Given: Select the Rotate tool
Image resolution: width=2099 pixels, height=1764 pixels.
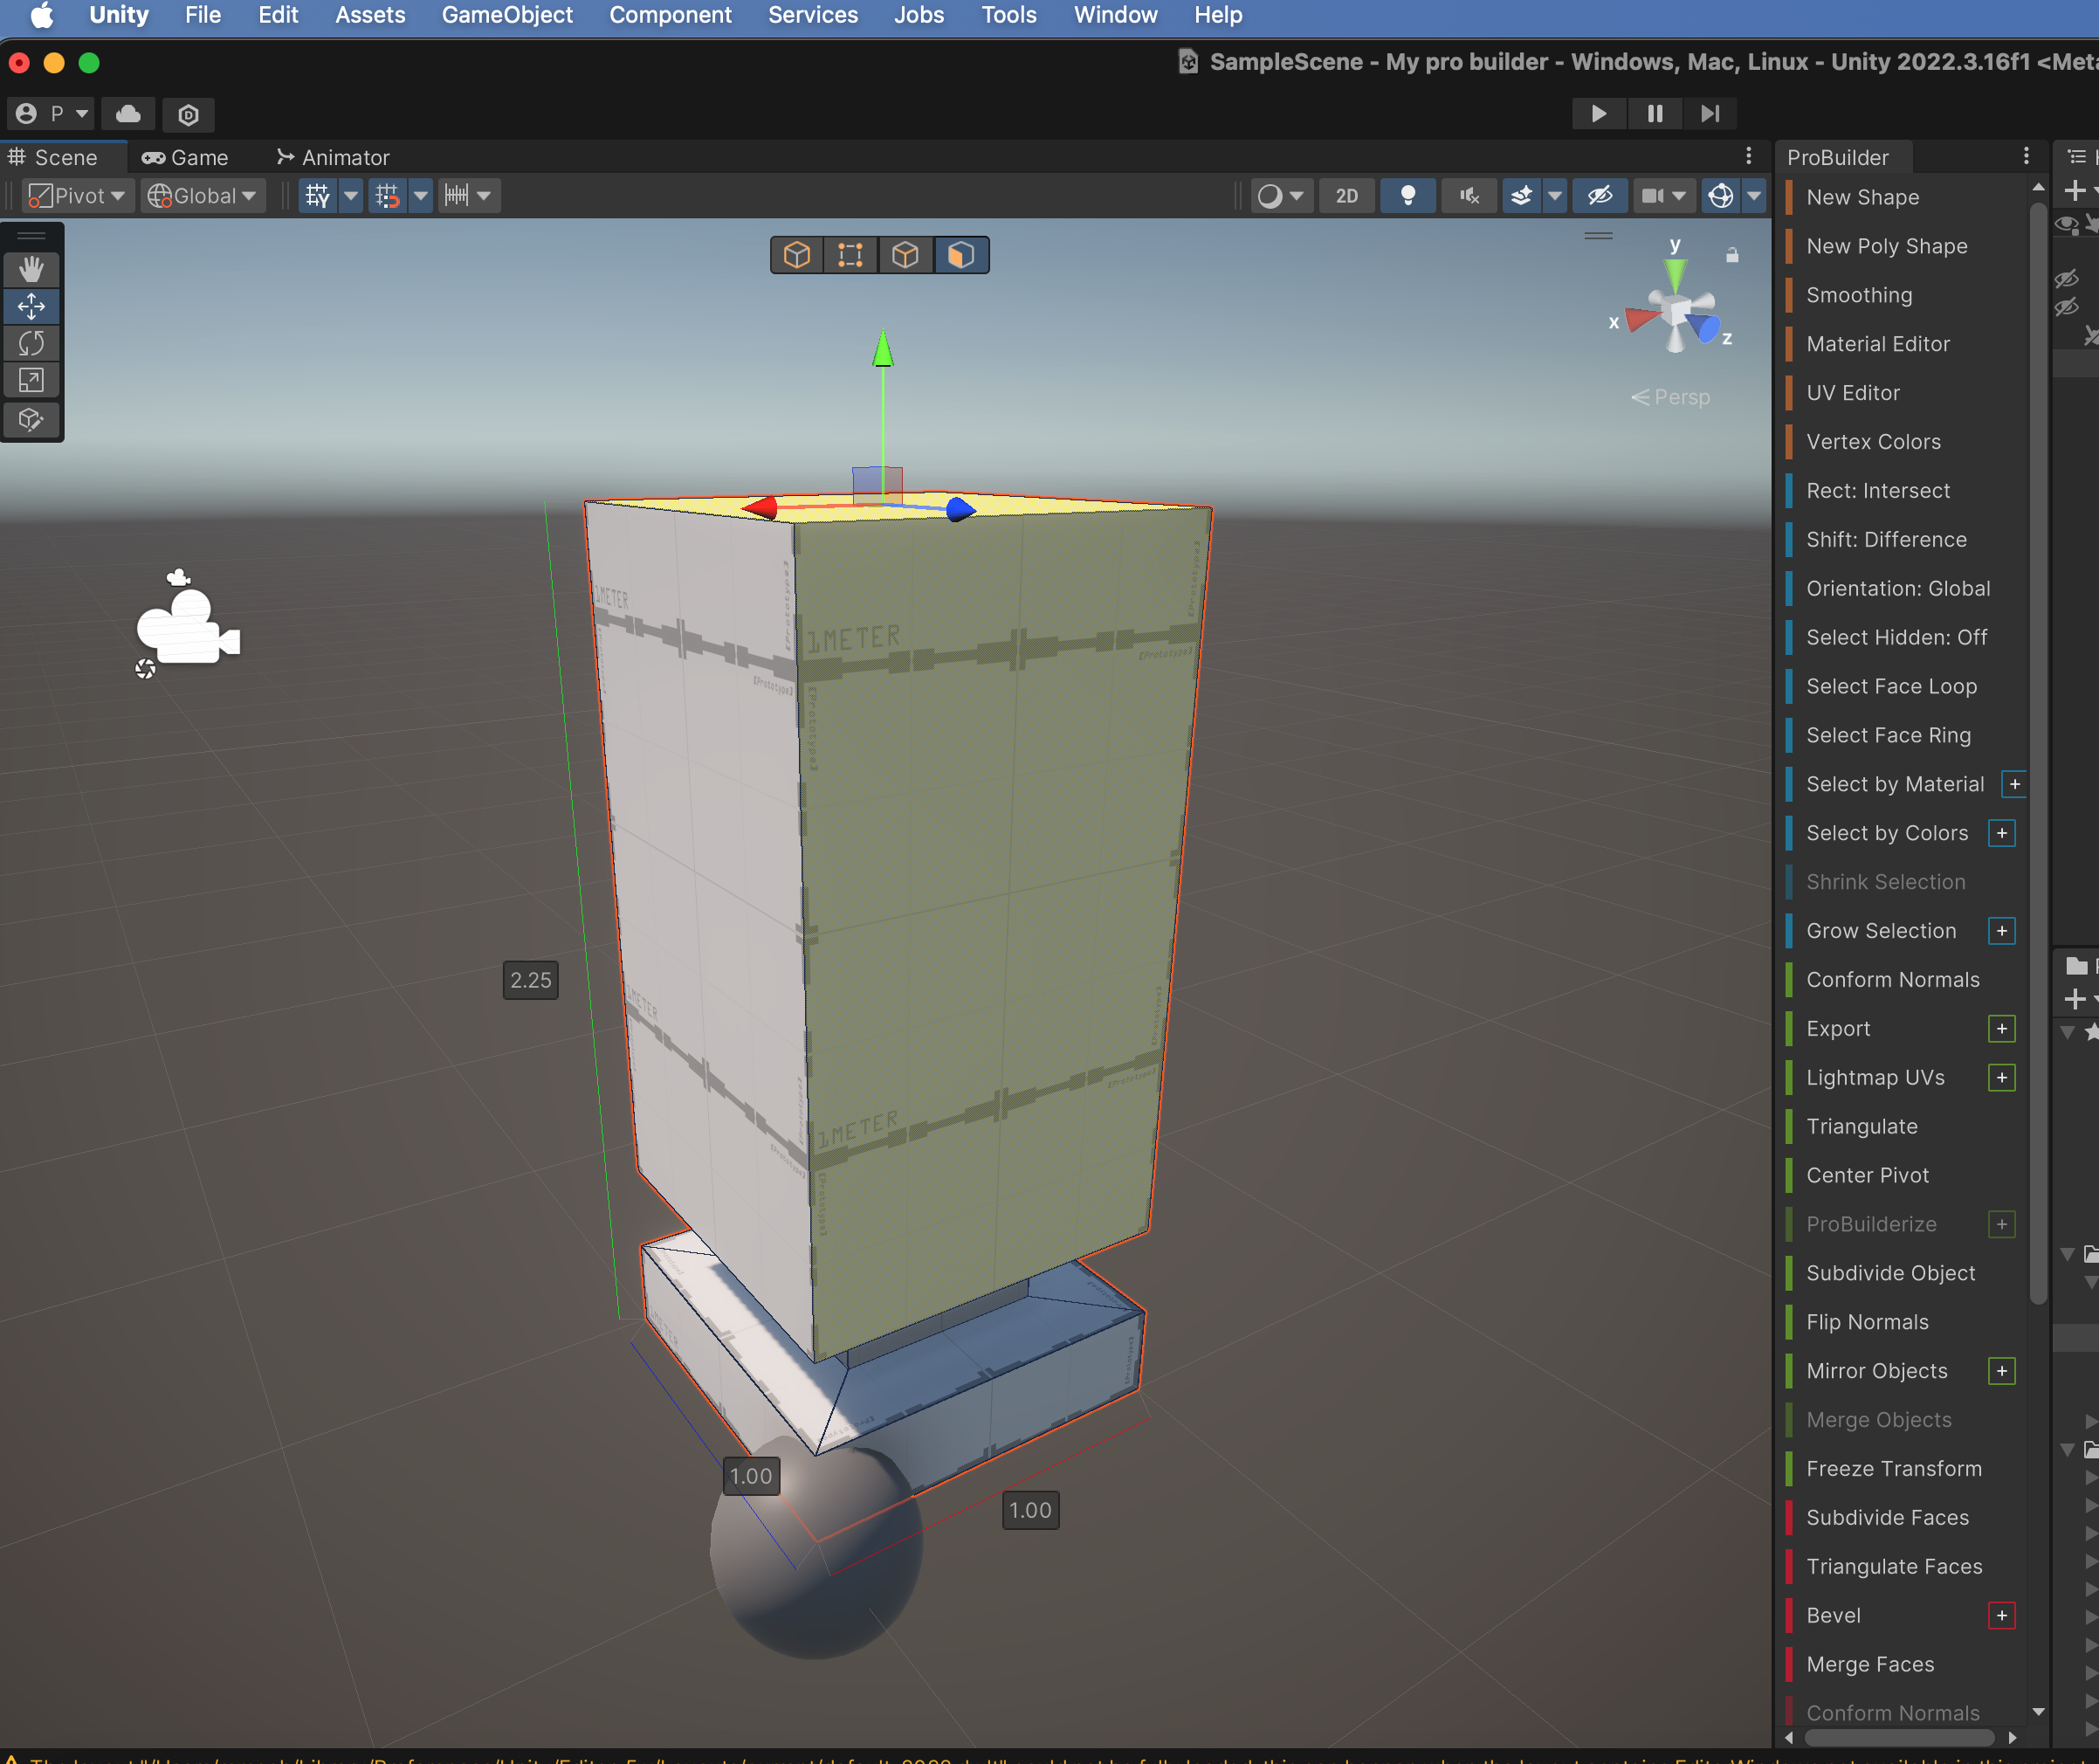Looking at the screenshot, I should point(31,343).
